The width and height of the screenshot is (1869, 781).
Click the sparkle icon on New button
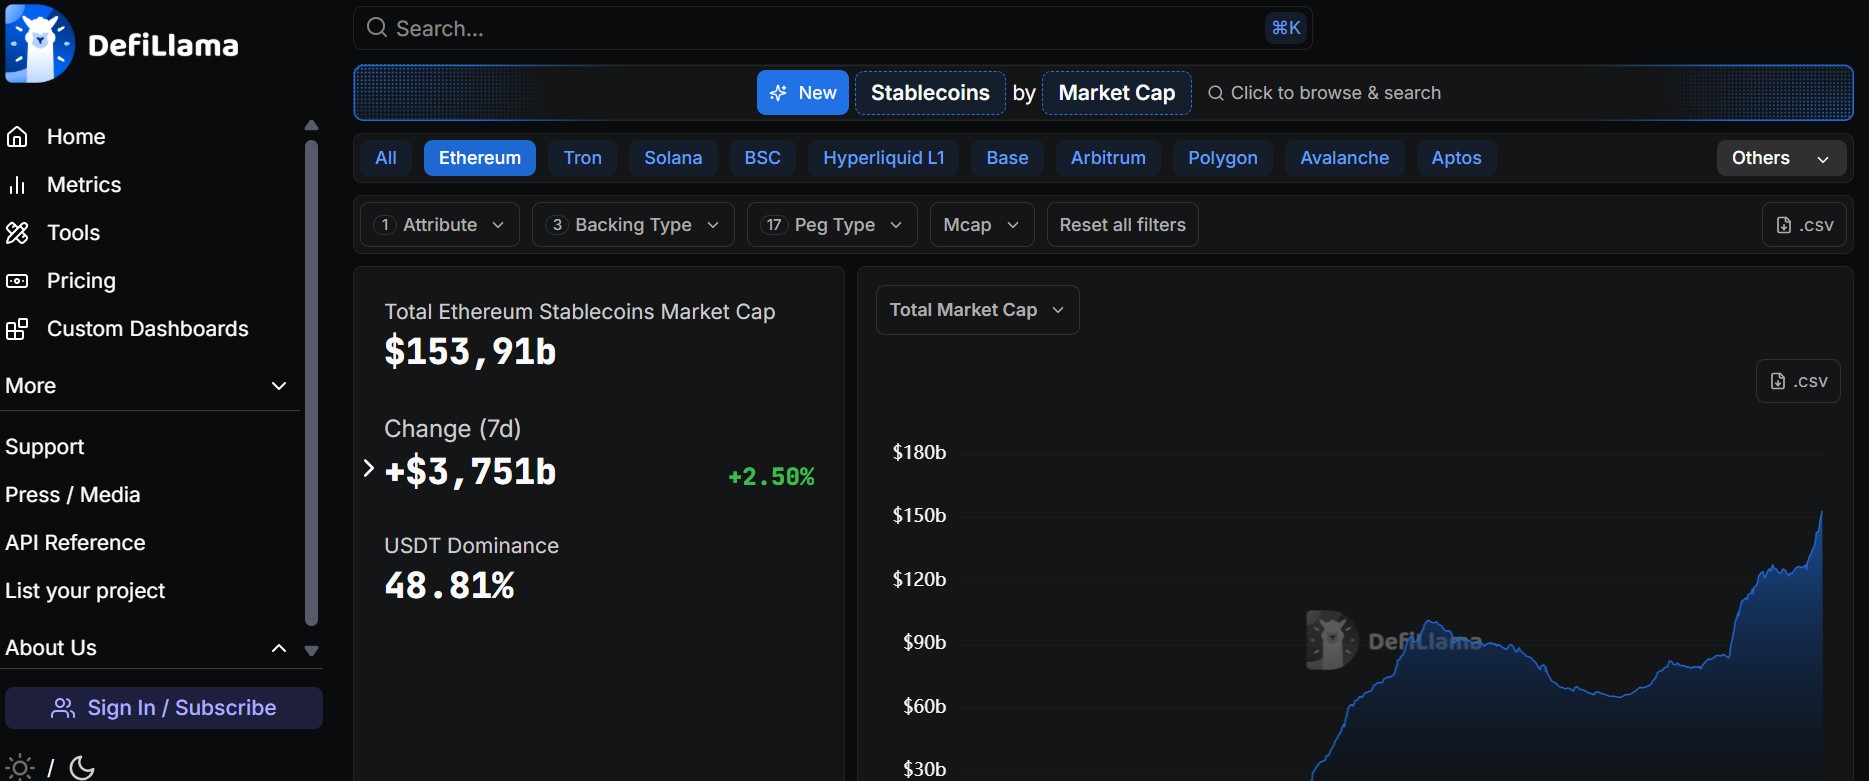pyautogui.click(x=778, y=93)
